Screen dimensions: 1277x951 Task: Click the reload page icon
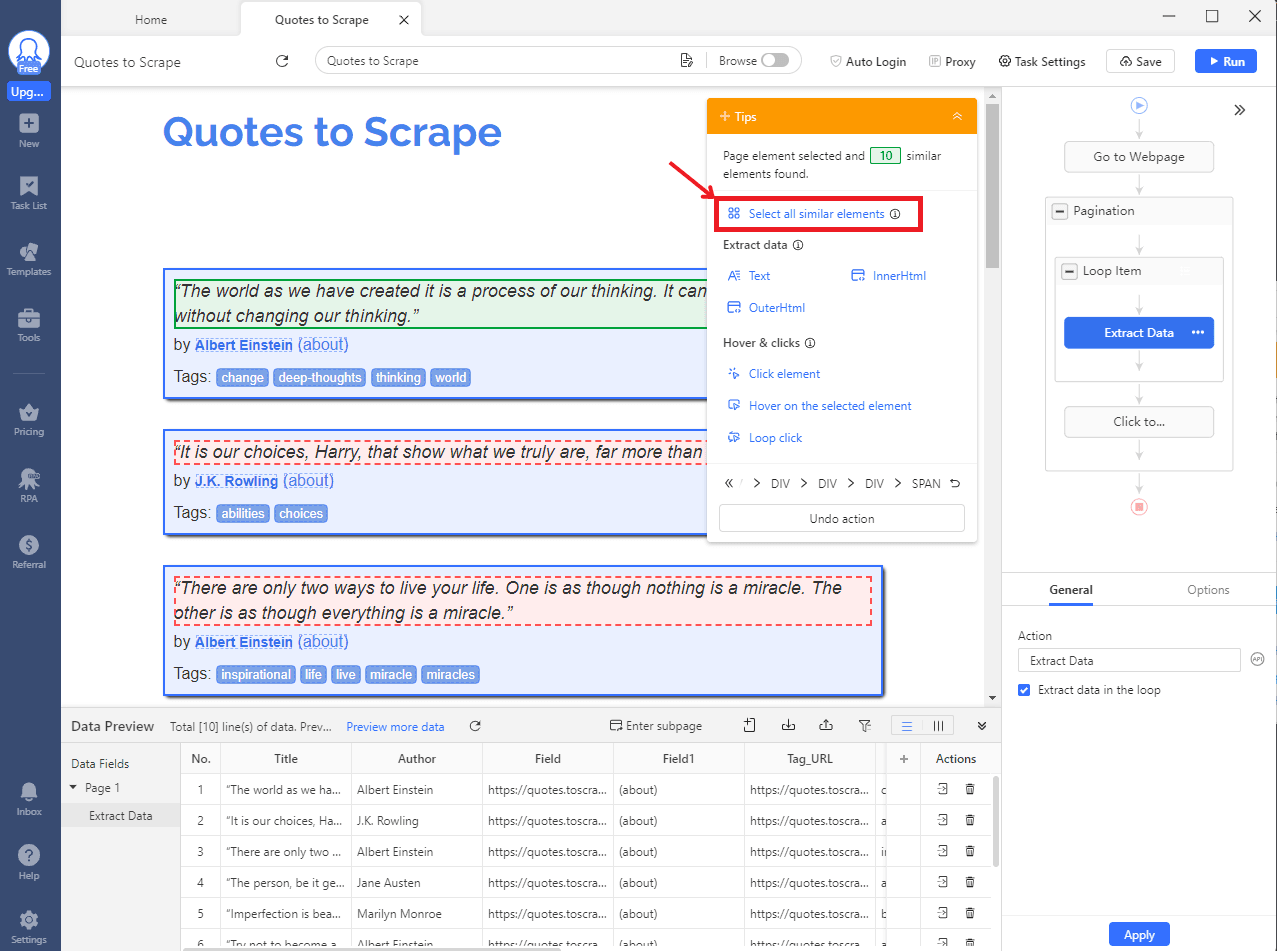coord(282,61)
